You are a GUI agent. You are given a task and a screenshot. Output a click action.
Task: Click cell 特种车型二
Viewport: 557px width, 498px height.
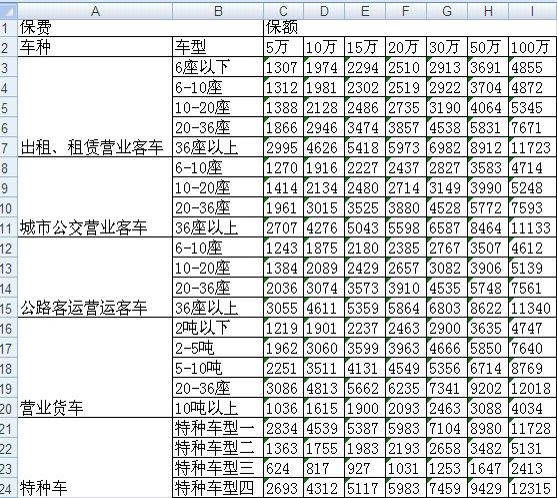coord(218,448)
